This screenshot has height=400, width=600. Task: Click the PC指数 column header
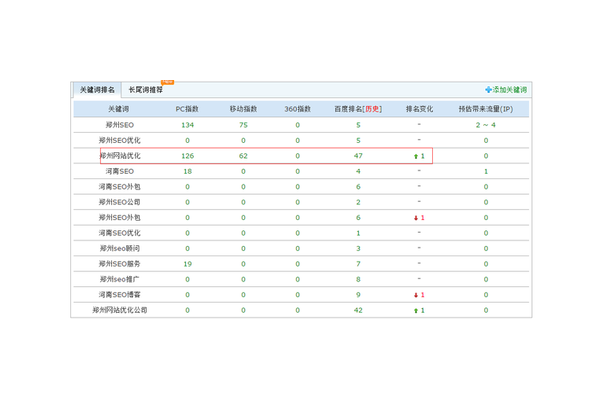[187, 109]
